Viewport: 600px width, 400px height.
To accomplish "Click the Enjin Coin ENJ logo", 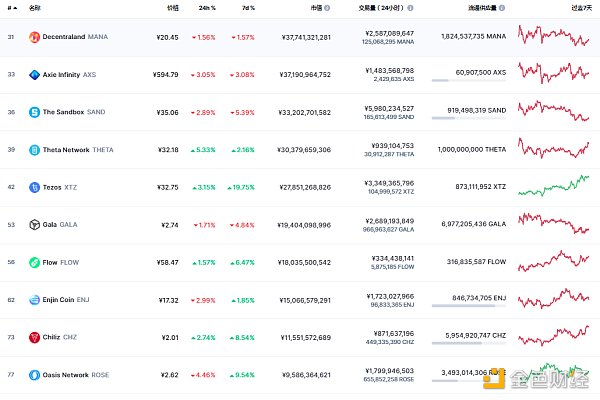I will (34, 300).
